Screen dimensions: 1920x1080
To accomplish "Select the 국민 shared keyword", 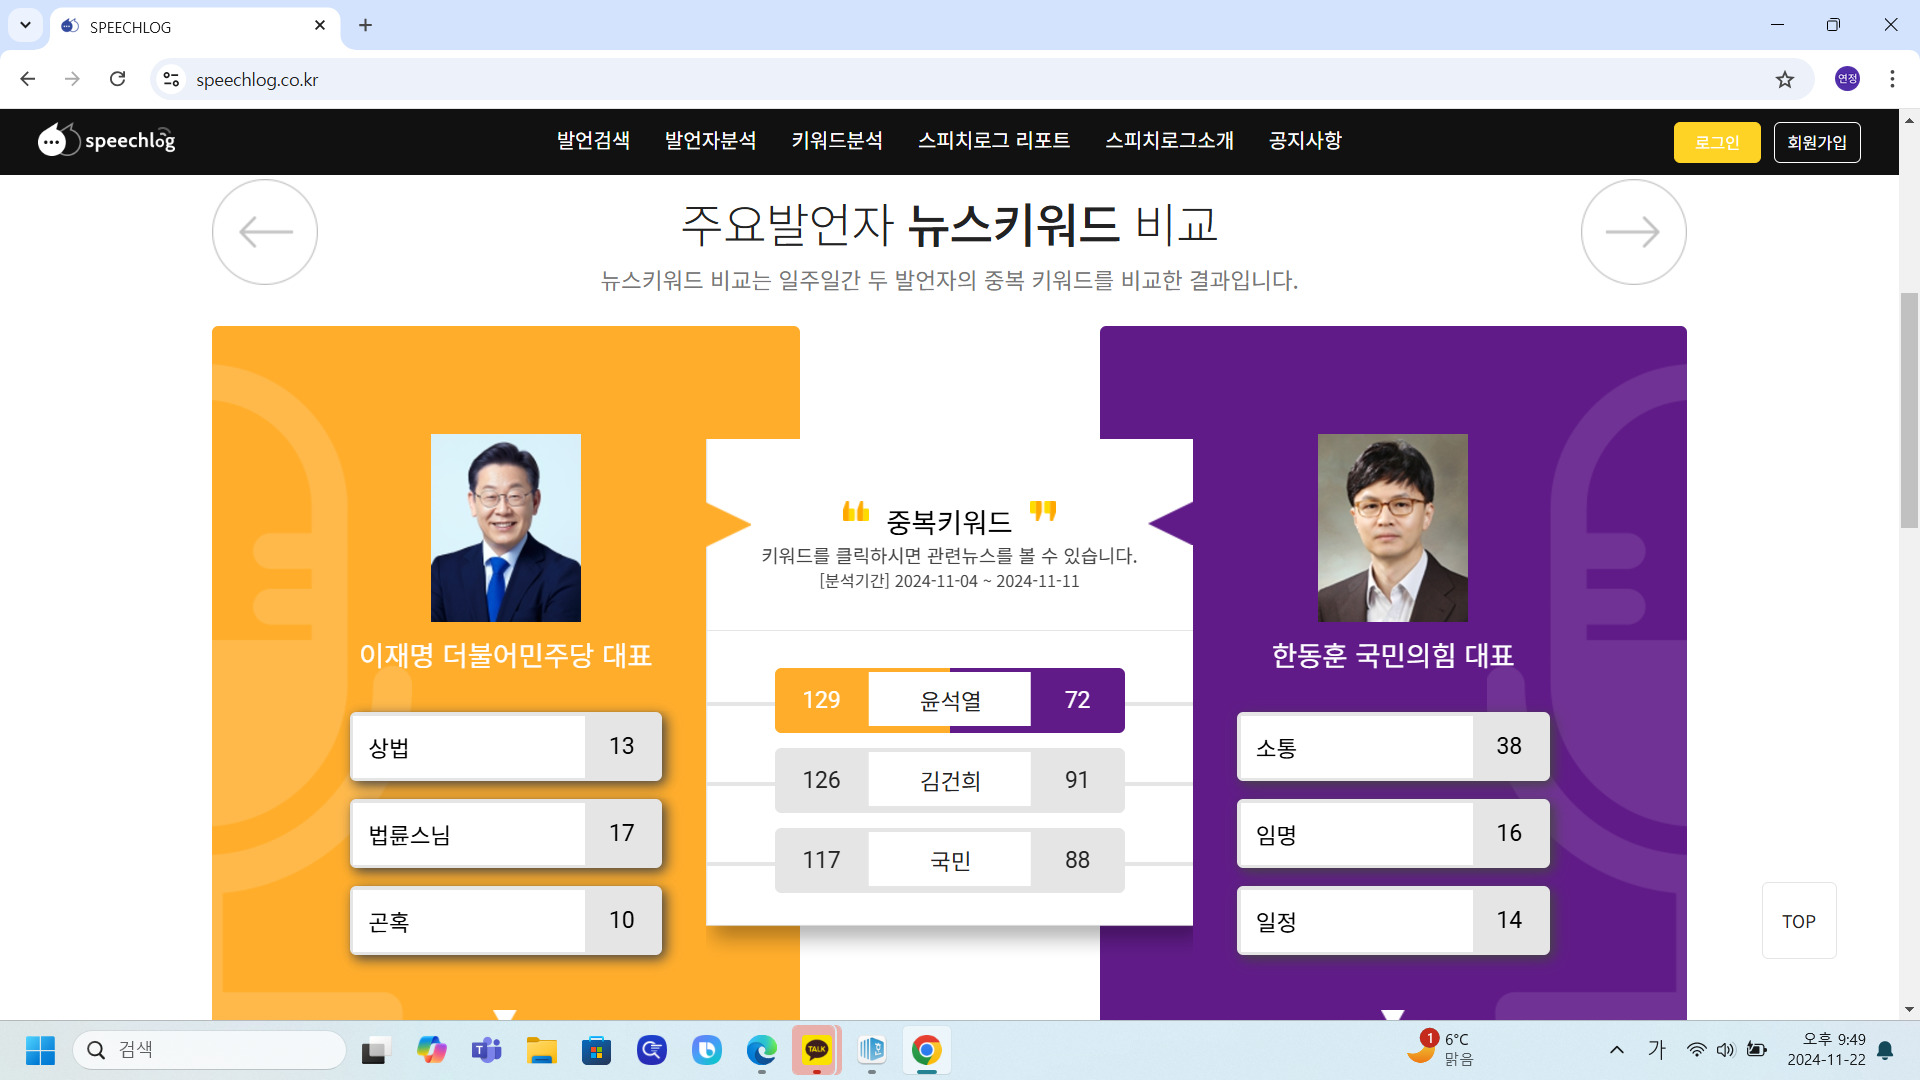I will point(950,860).
